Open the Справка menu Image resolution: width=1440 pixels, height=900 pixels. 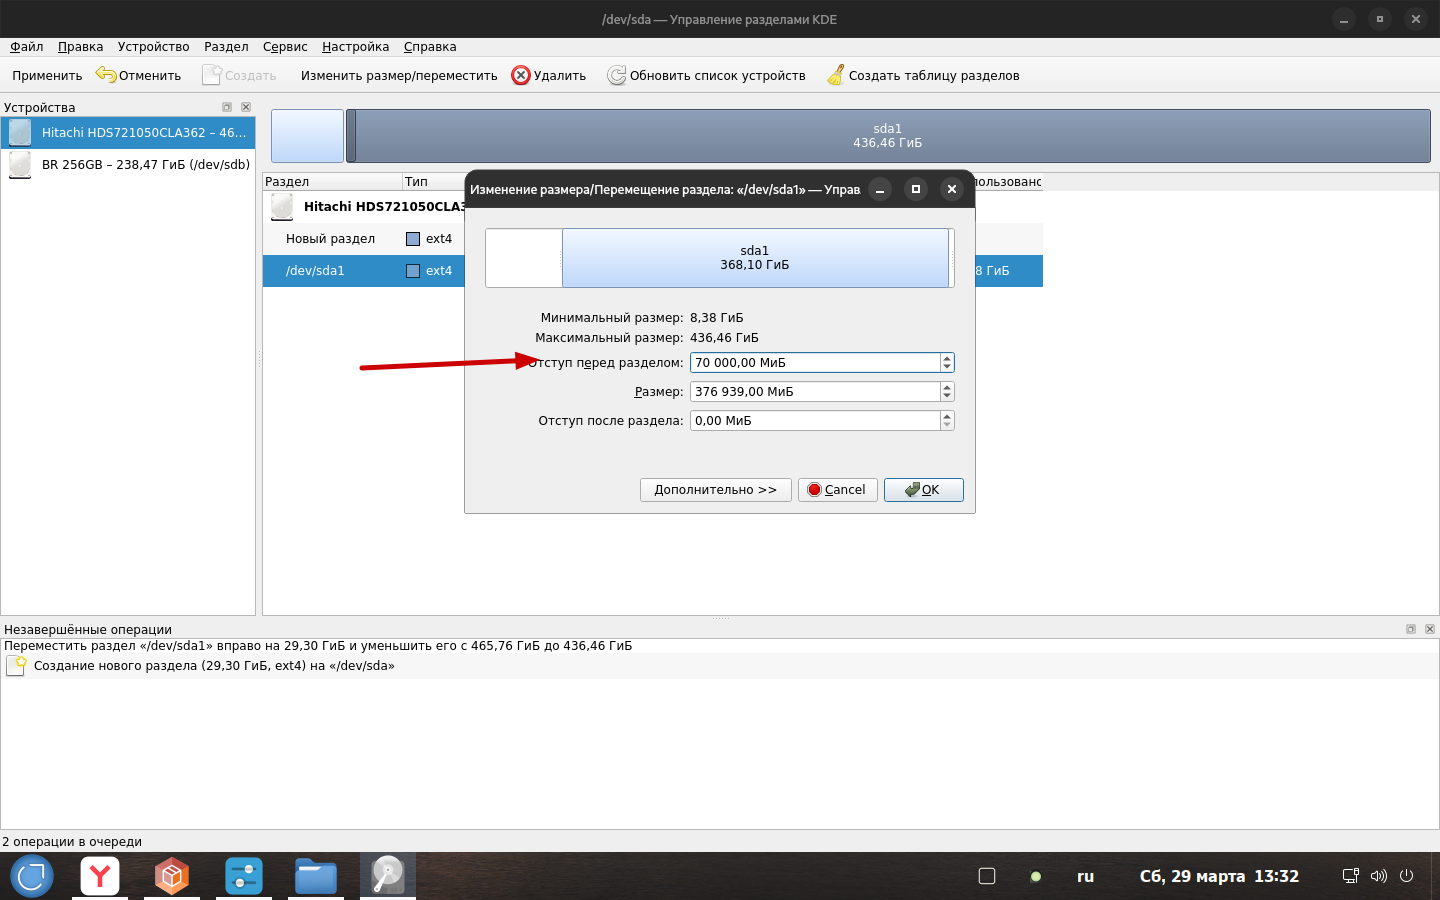430,47
